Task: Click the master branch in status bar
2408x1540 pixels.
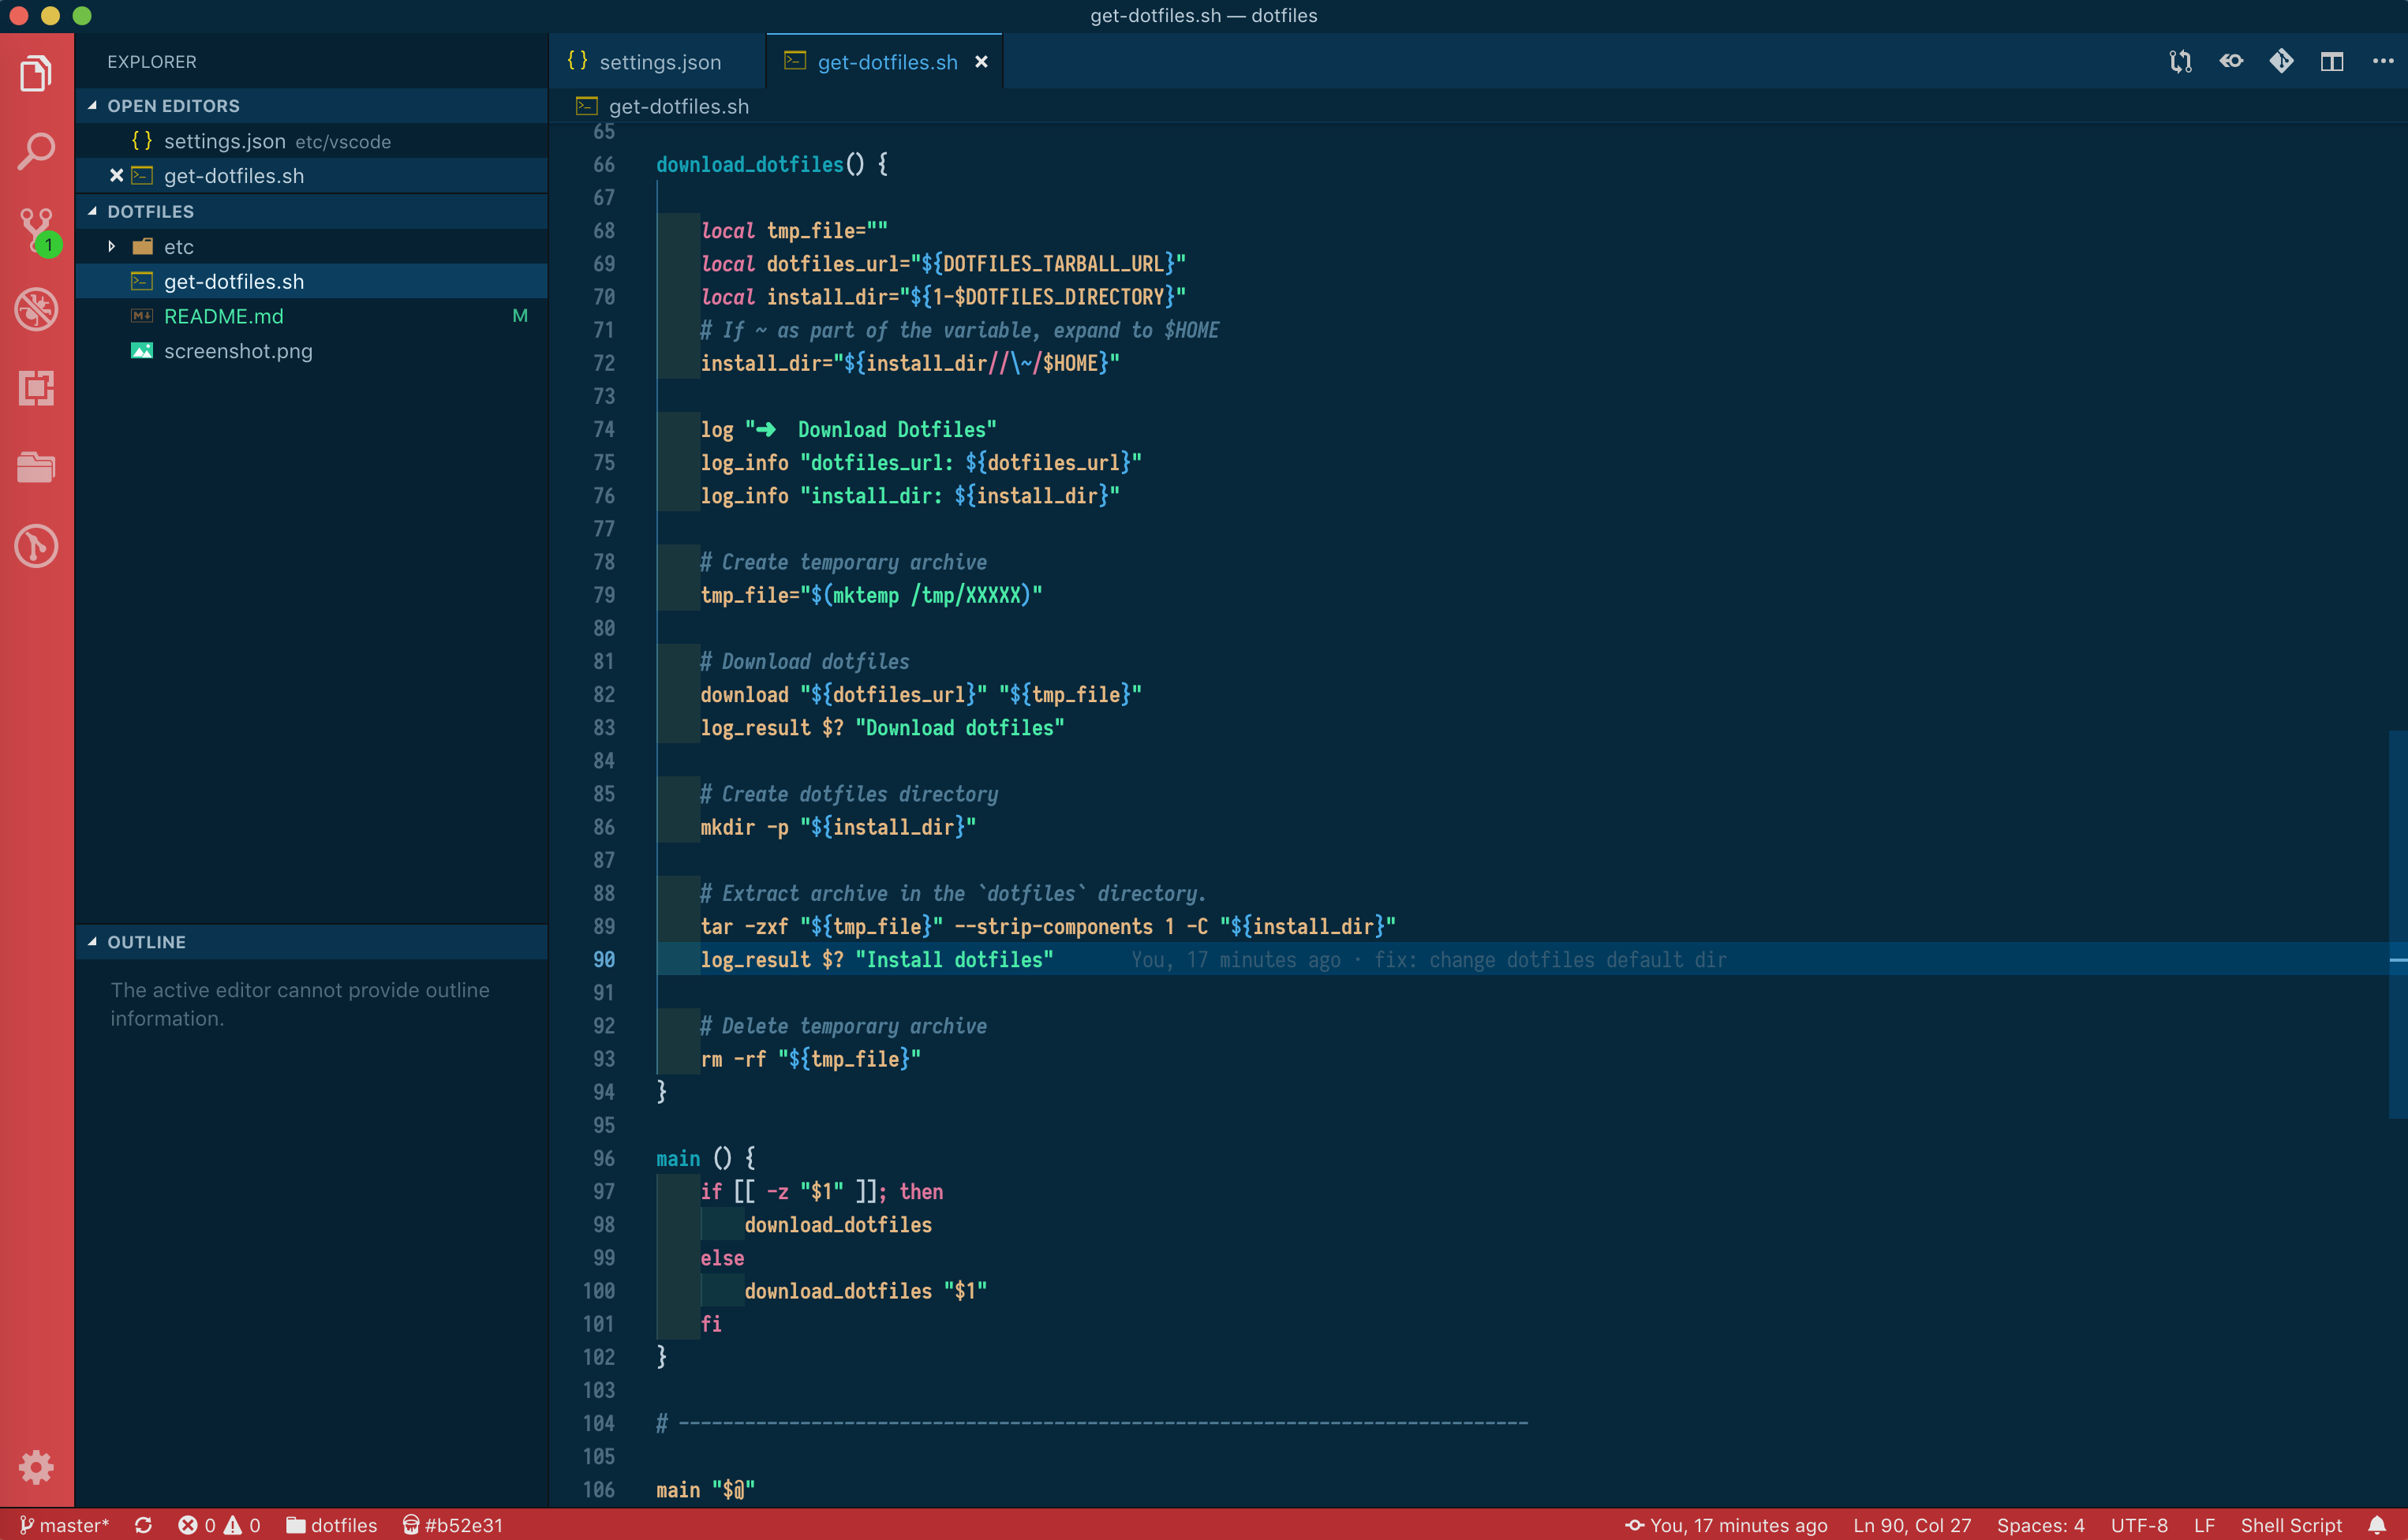Action: click(64, 1525)
